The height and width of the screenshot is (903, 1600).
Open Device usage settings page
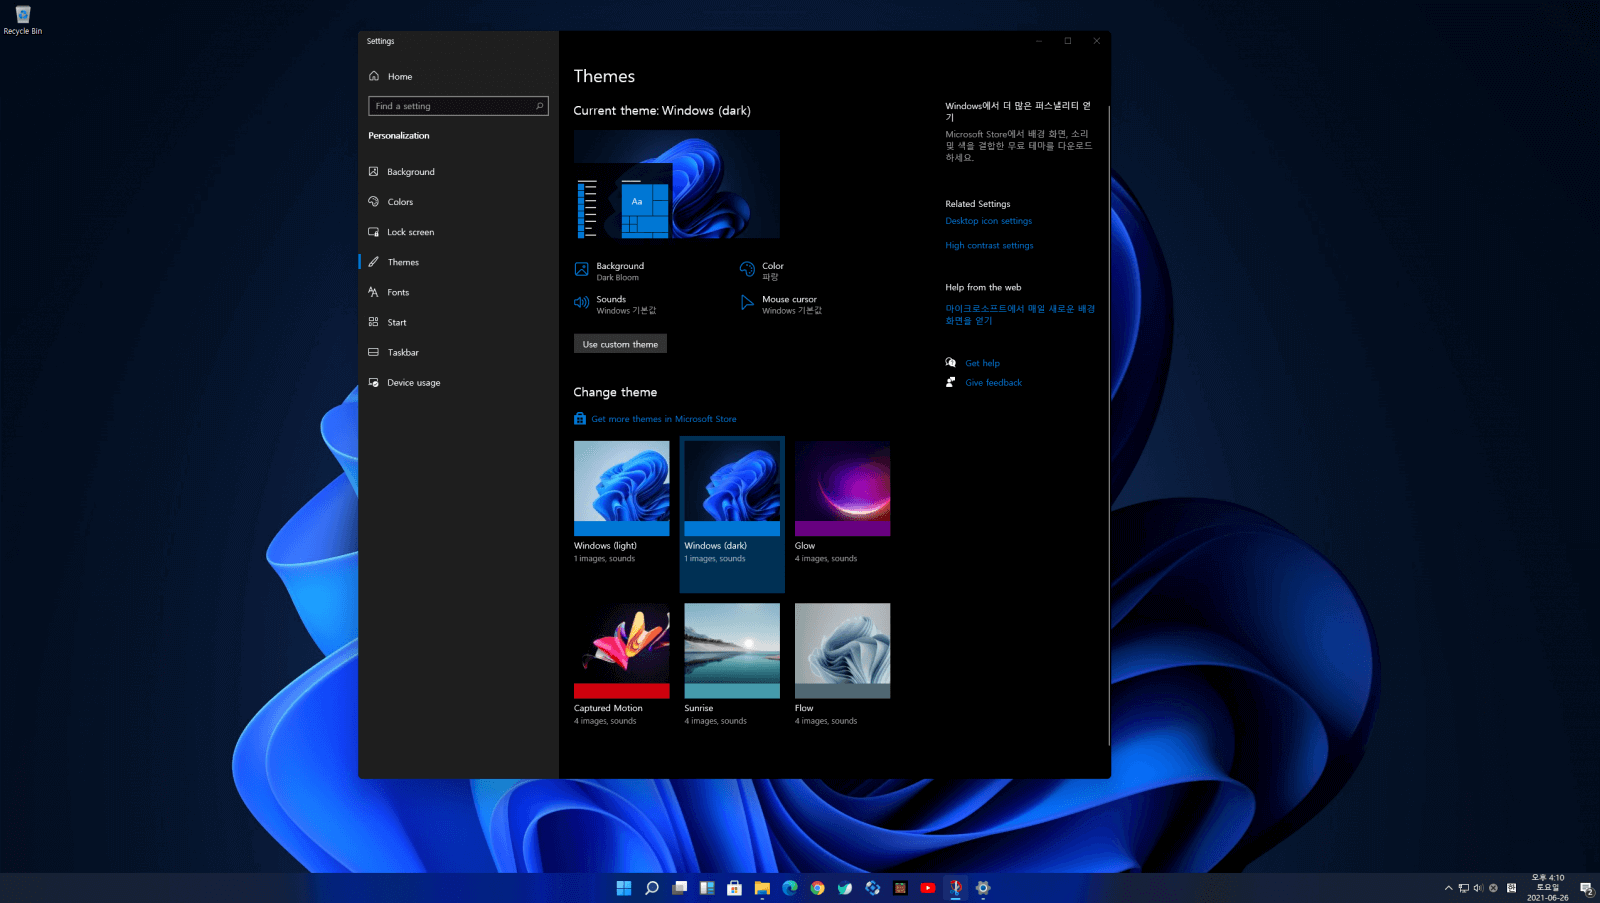pos(458,382)
